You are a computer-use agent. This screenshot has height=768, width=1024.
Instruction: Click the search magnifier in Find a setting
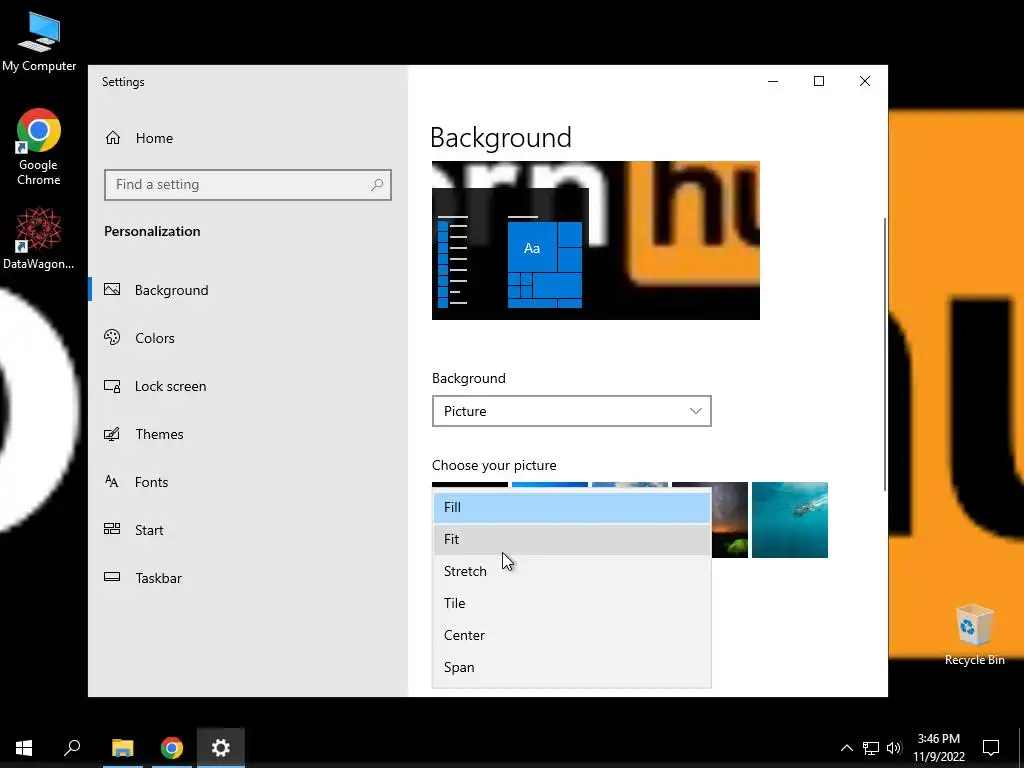point(377,185)
